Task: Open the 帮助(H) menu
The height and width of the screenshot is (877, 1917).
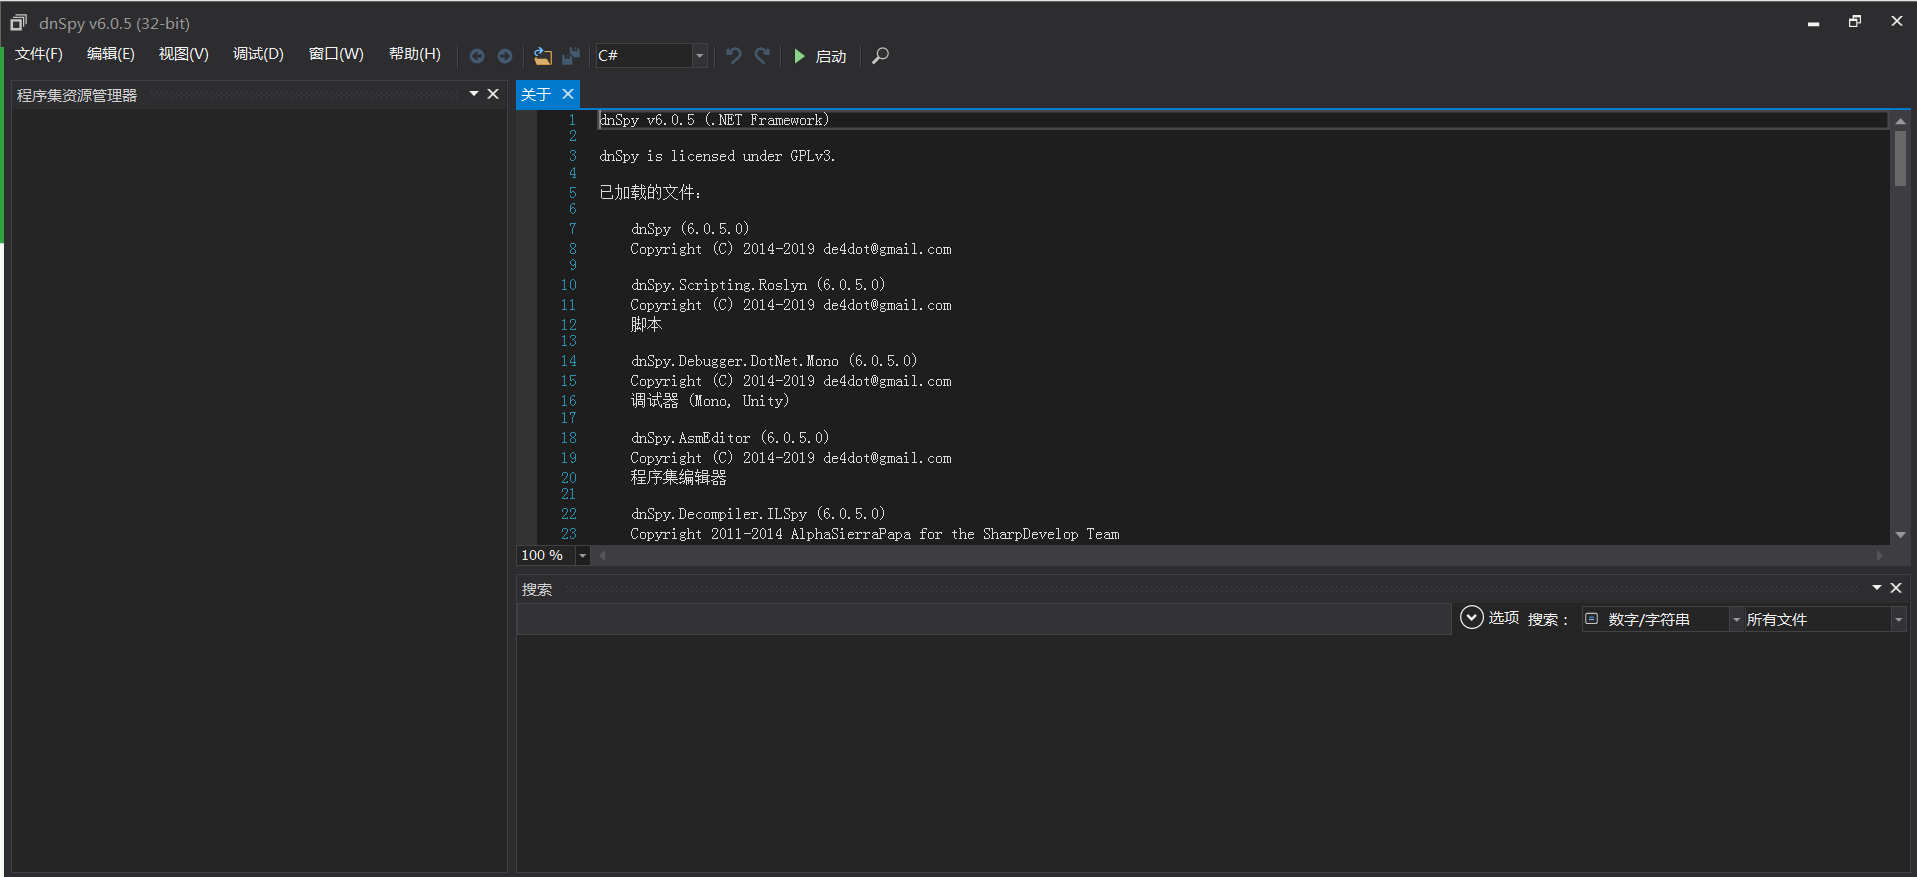Action: [415, 54]
